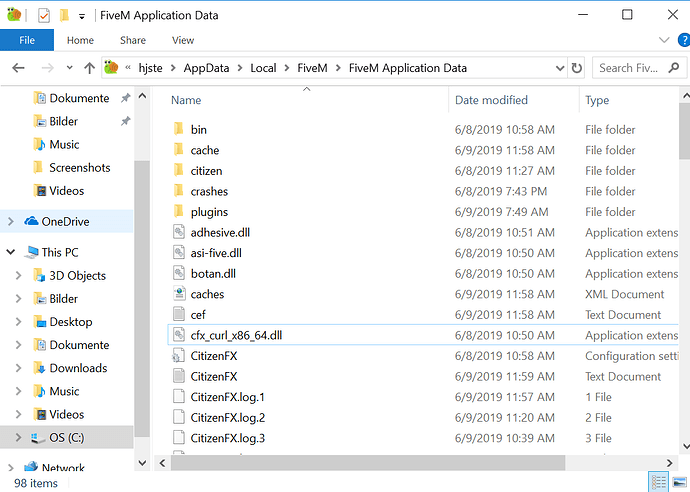Go up one folder level arrow

click(89, 68)
